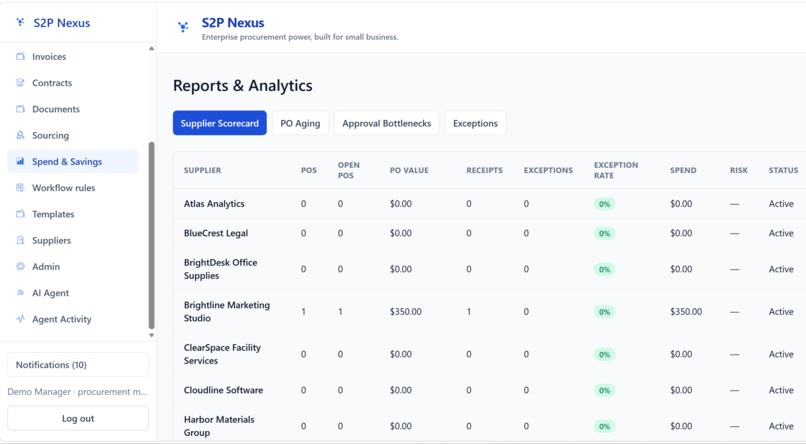This screenshot has width=806, height=444.
Task: Go to Suppliers page
Action: point(73,240)
